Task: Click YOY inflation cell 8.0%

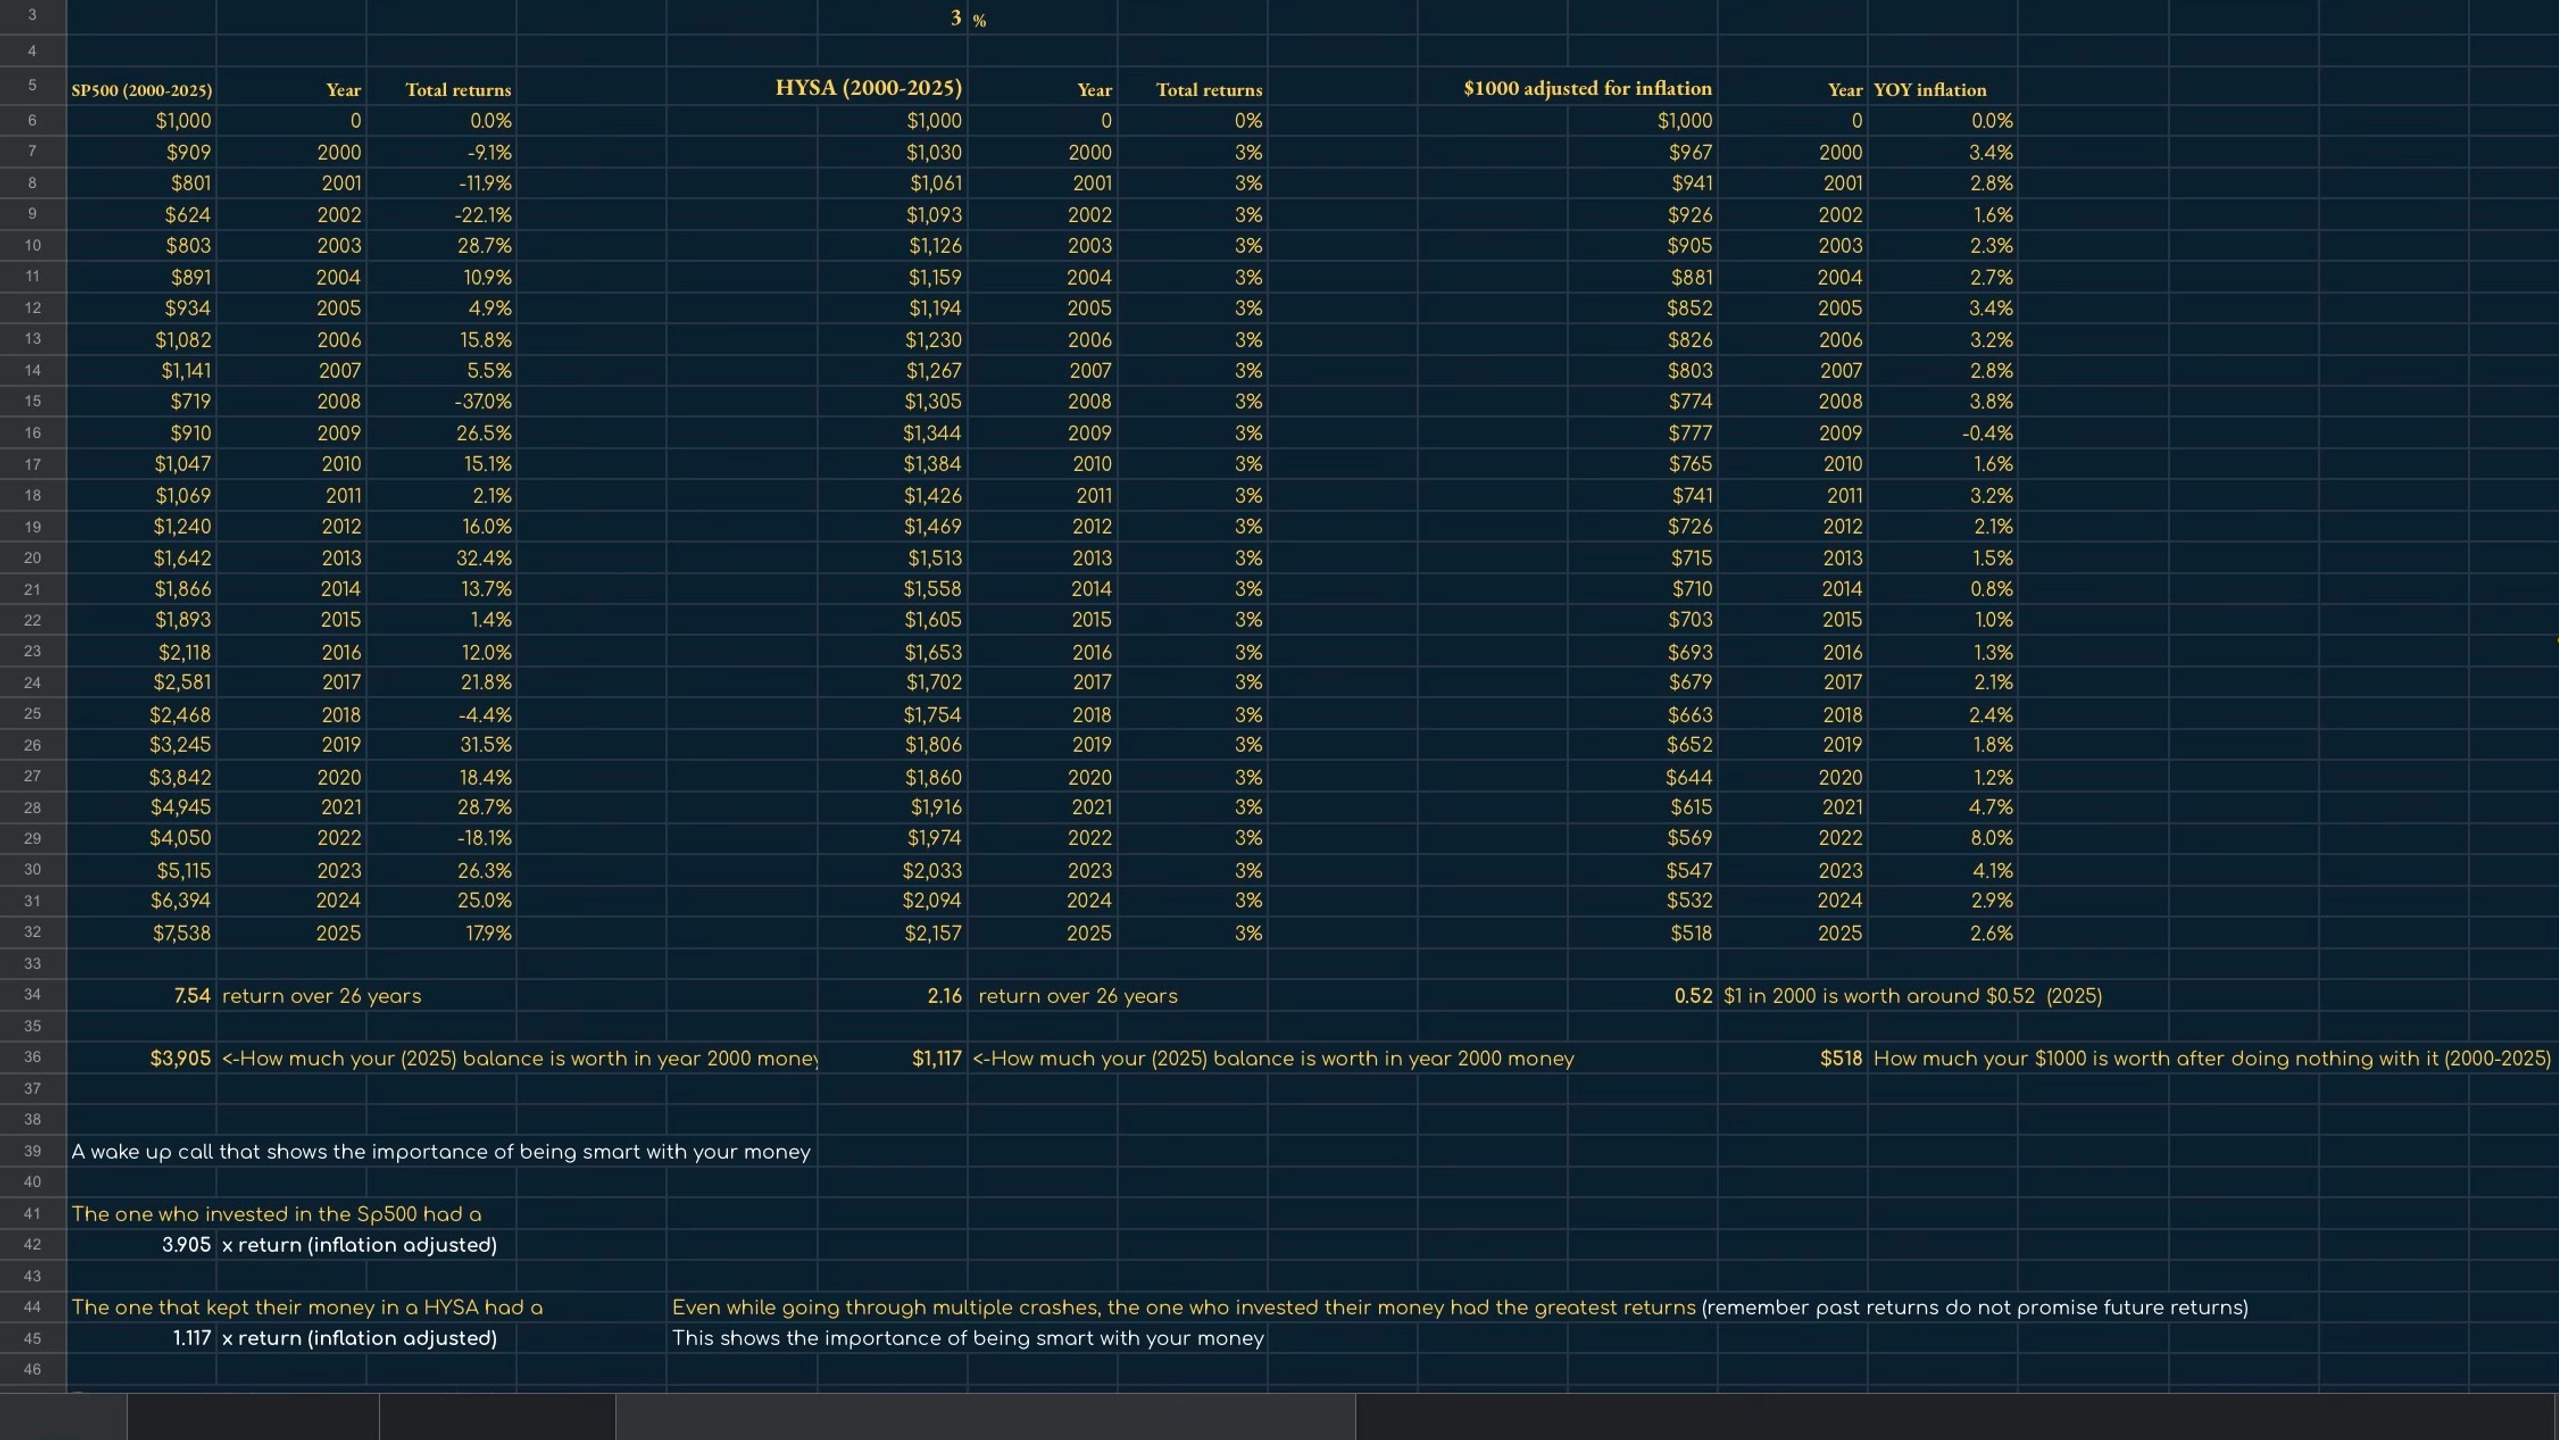Action: click(1942, 838)
